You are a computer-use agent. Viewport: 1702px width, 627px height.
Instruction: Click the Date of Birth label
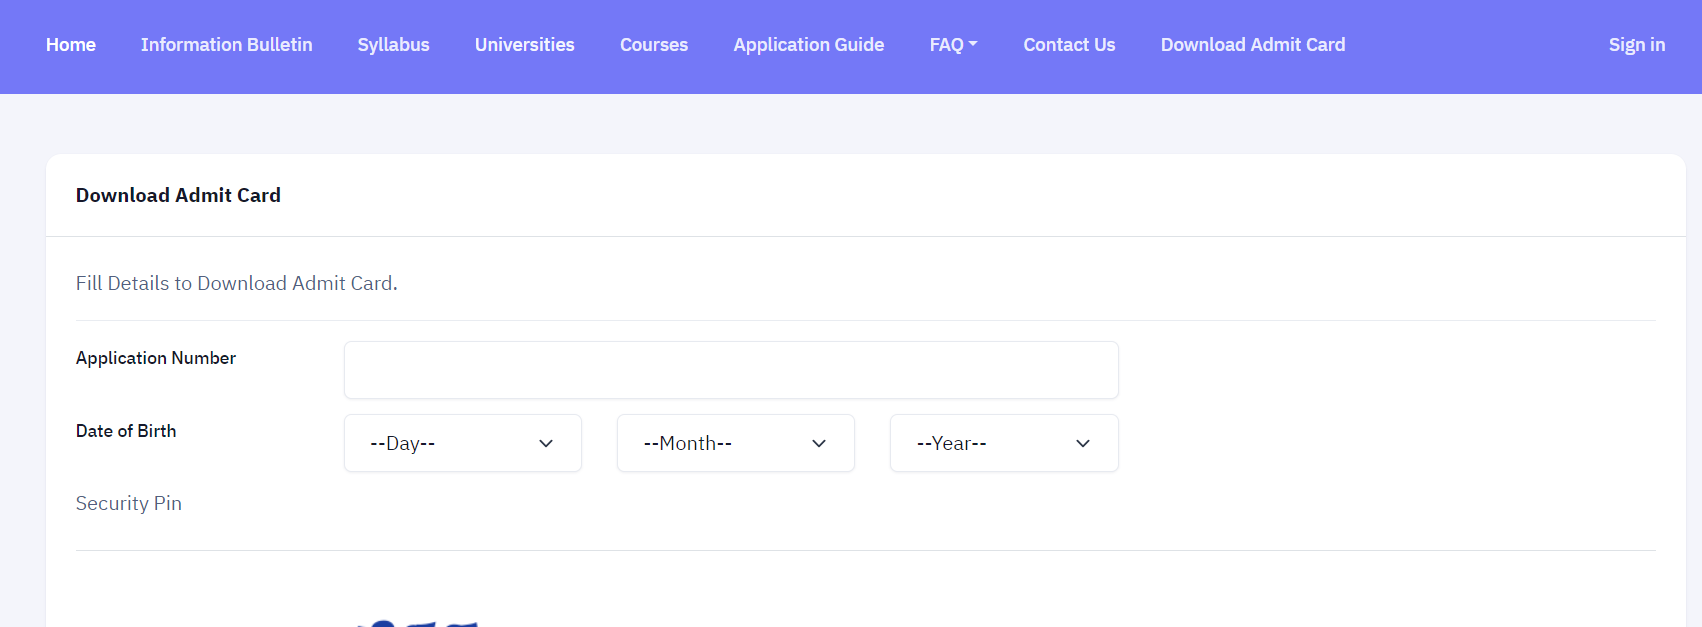(x=126, y=431)
